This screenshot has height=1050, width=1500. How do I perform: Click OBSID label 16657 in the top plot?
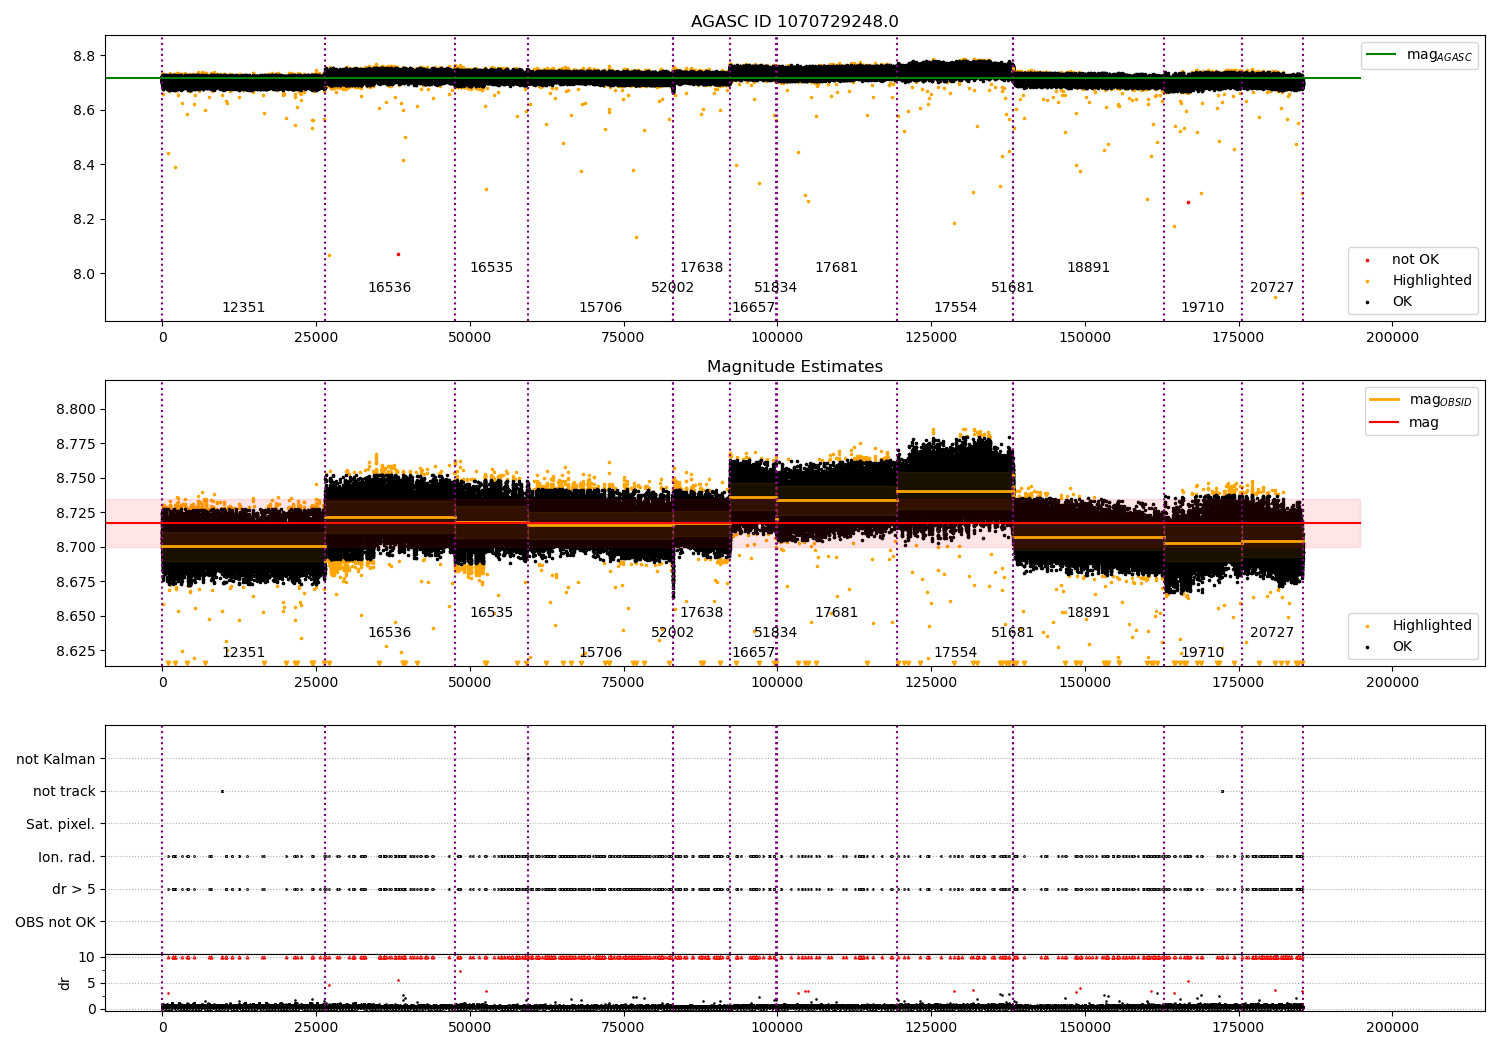pos(753,308)
